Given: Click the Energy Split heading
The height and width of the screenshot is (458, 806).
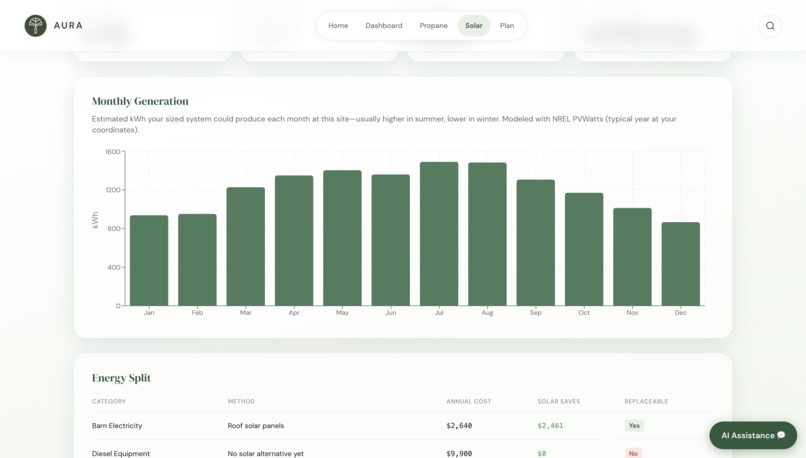Looking at the screenshot, I should [121, 378].
